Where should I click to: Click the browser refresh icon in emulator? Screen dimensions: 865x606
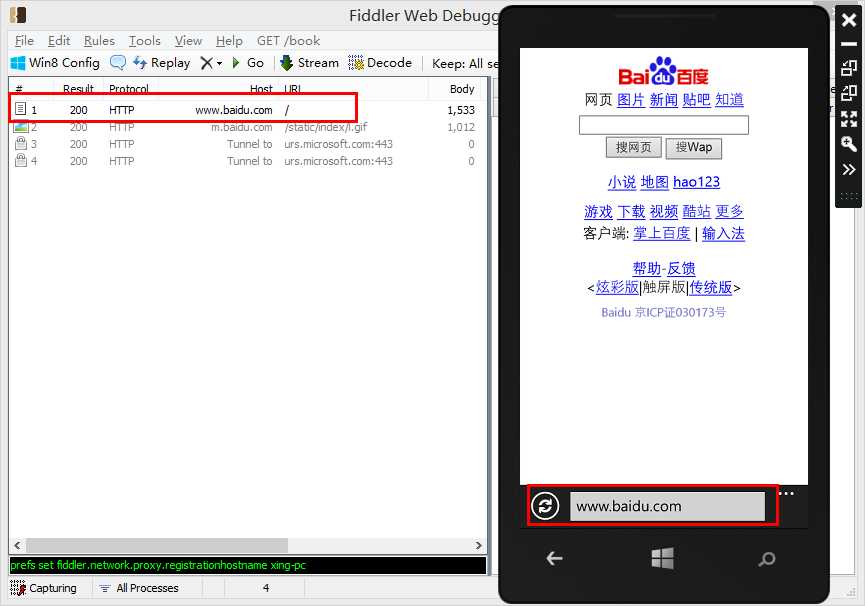point(545,506)
